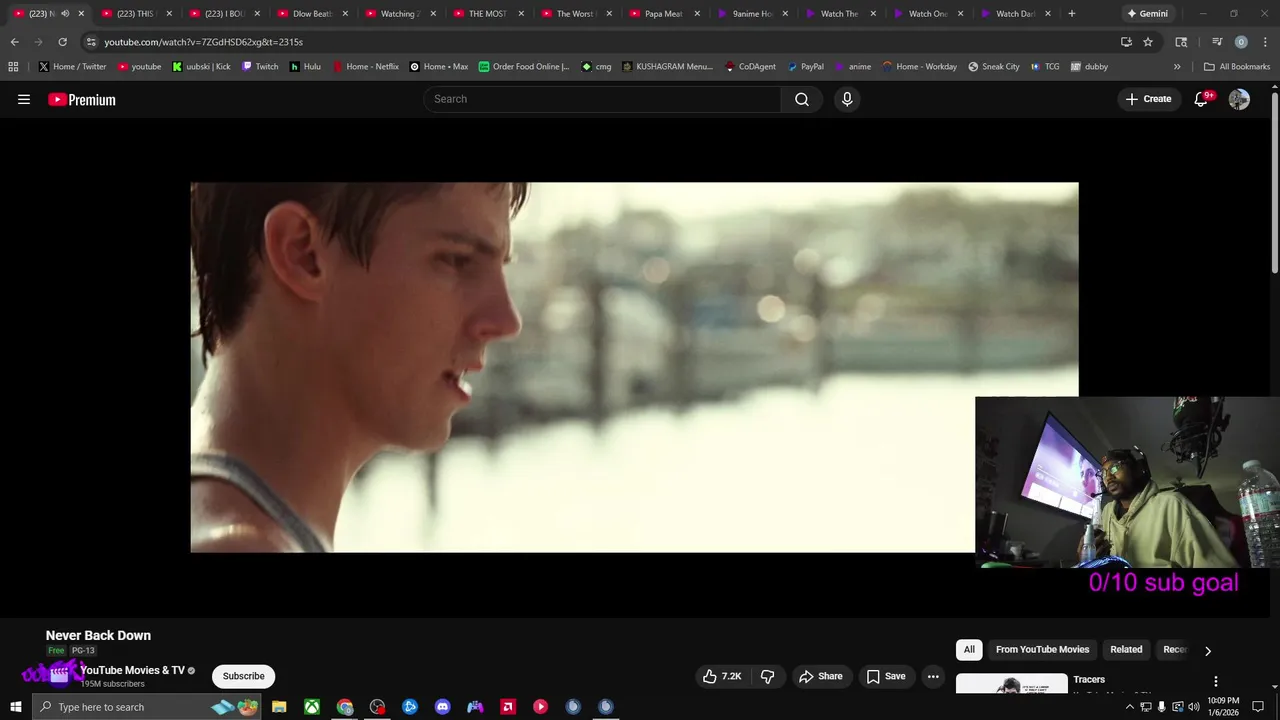Go back with browser back arrow
This screenshot has width=1280, height=720.
(14, 42)
